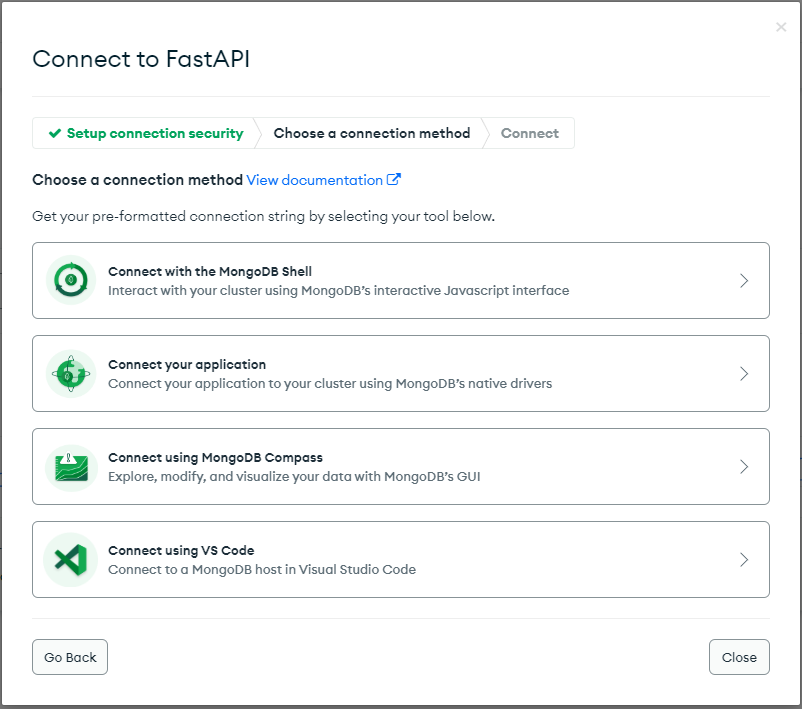The height and width of the screenshot is (709, 802).
Task: Expand the MongoDB Shell option chevron
Action: click(744, 280)
